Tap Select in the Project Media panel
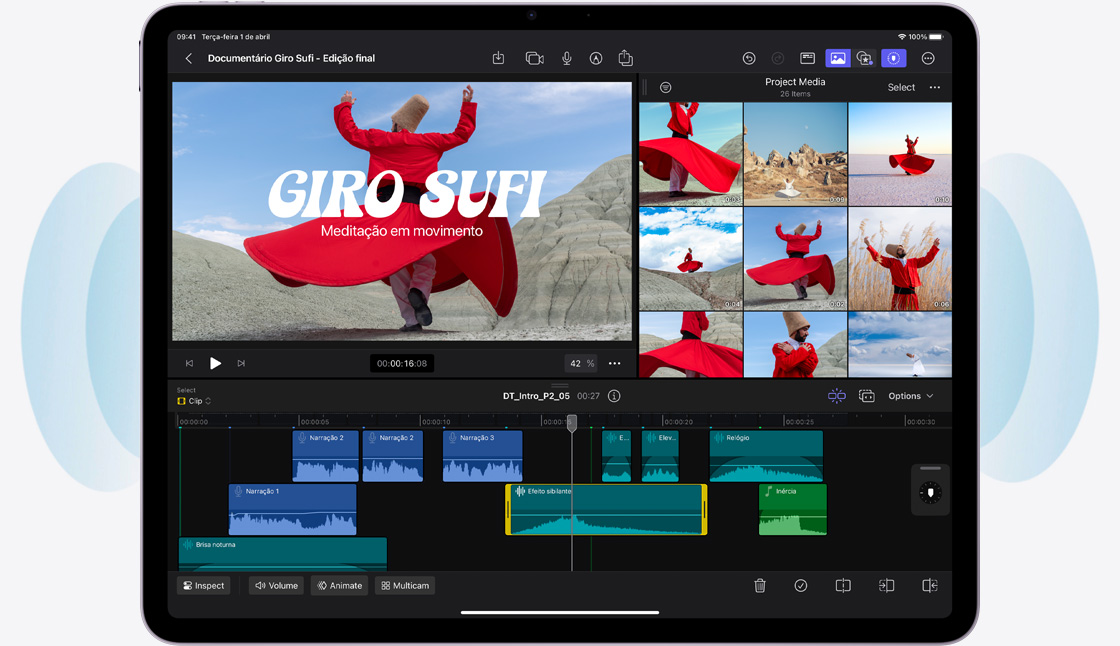This screenshot has width=1120, height=646. [900, 87]
